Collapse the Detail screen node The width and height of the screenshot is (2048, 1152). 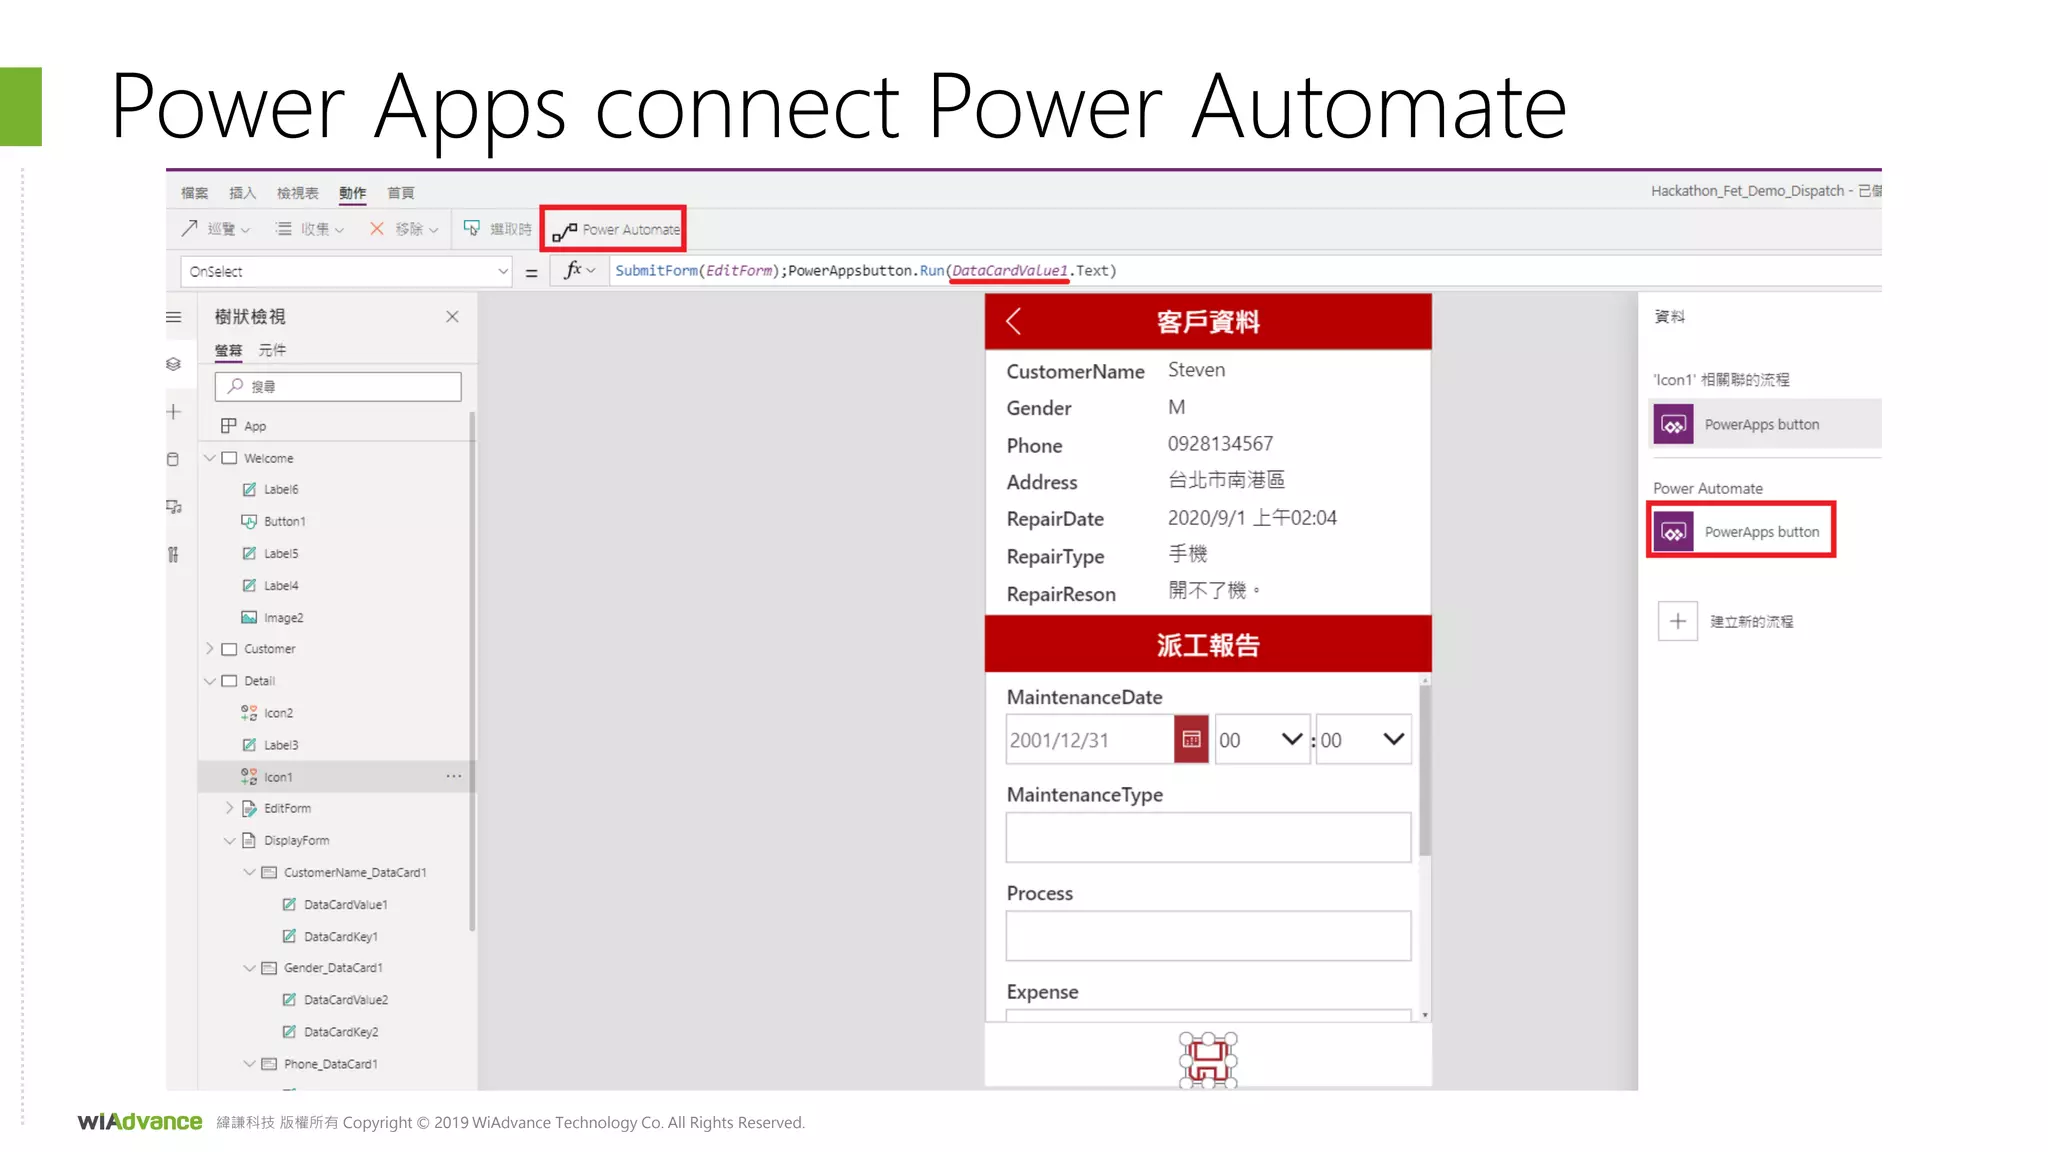[210, 681]
